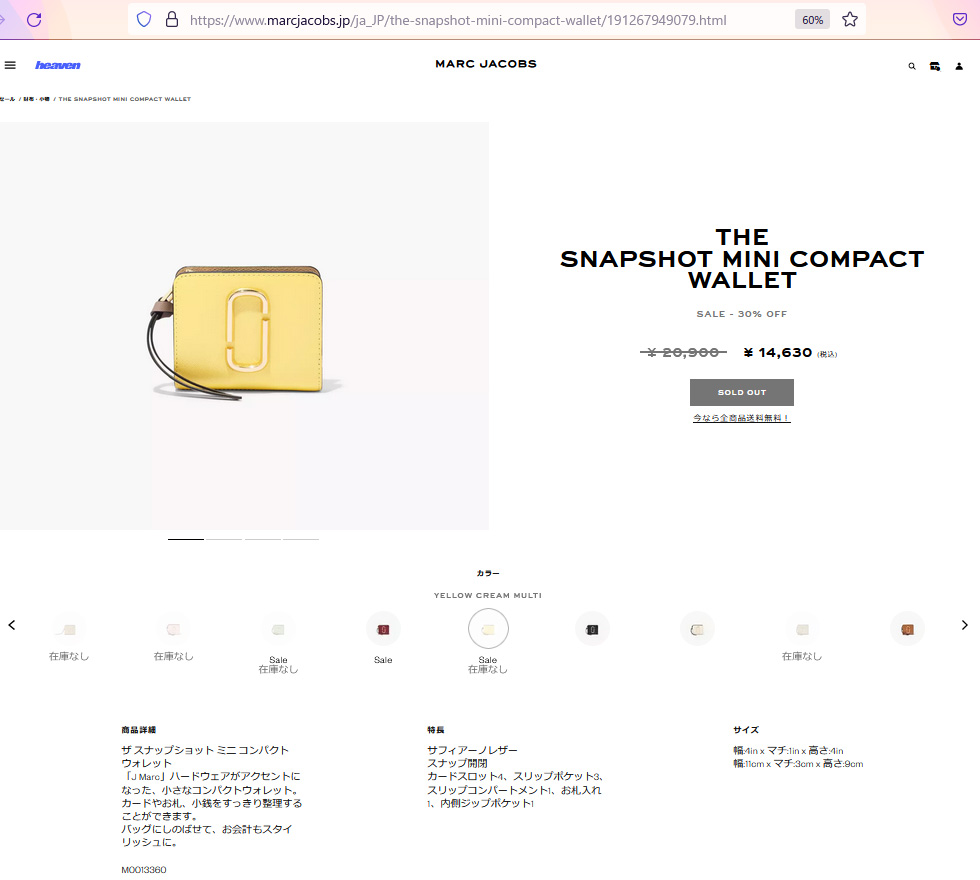Click the yellow wallet product image

[244, 326]
